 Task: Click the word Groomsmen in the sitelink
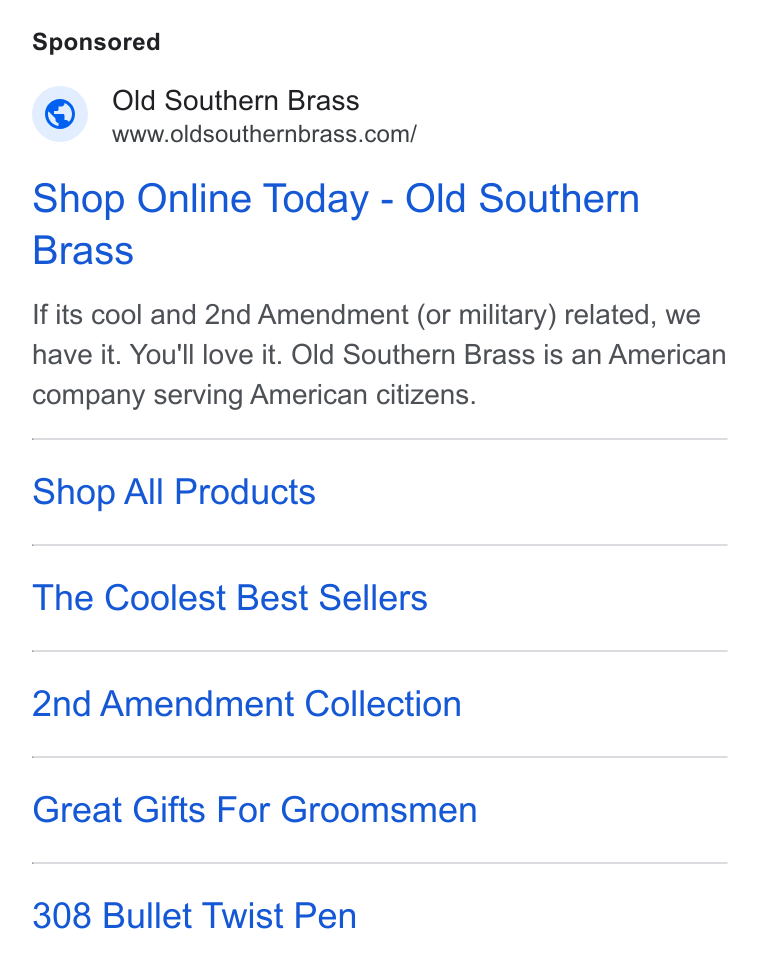click(x=379, y=809)
